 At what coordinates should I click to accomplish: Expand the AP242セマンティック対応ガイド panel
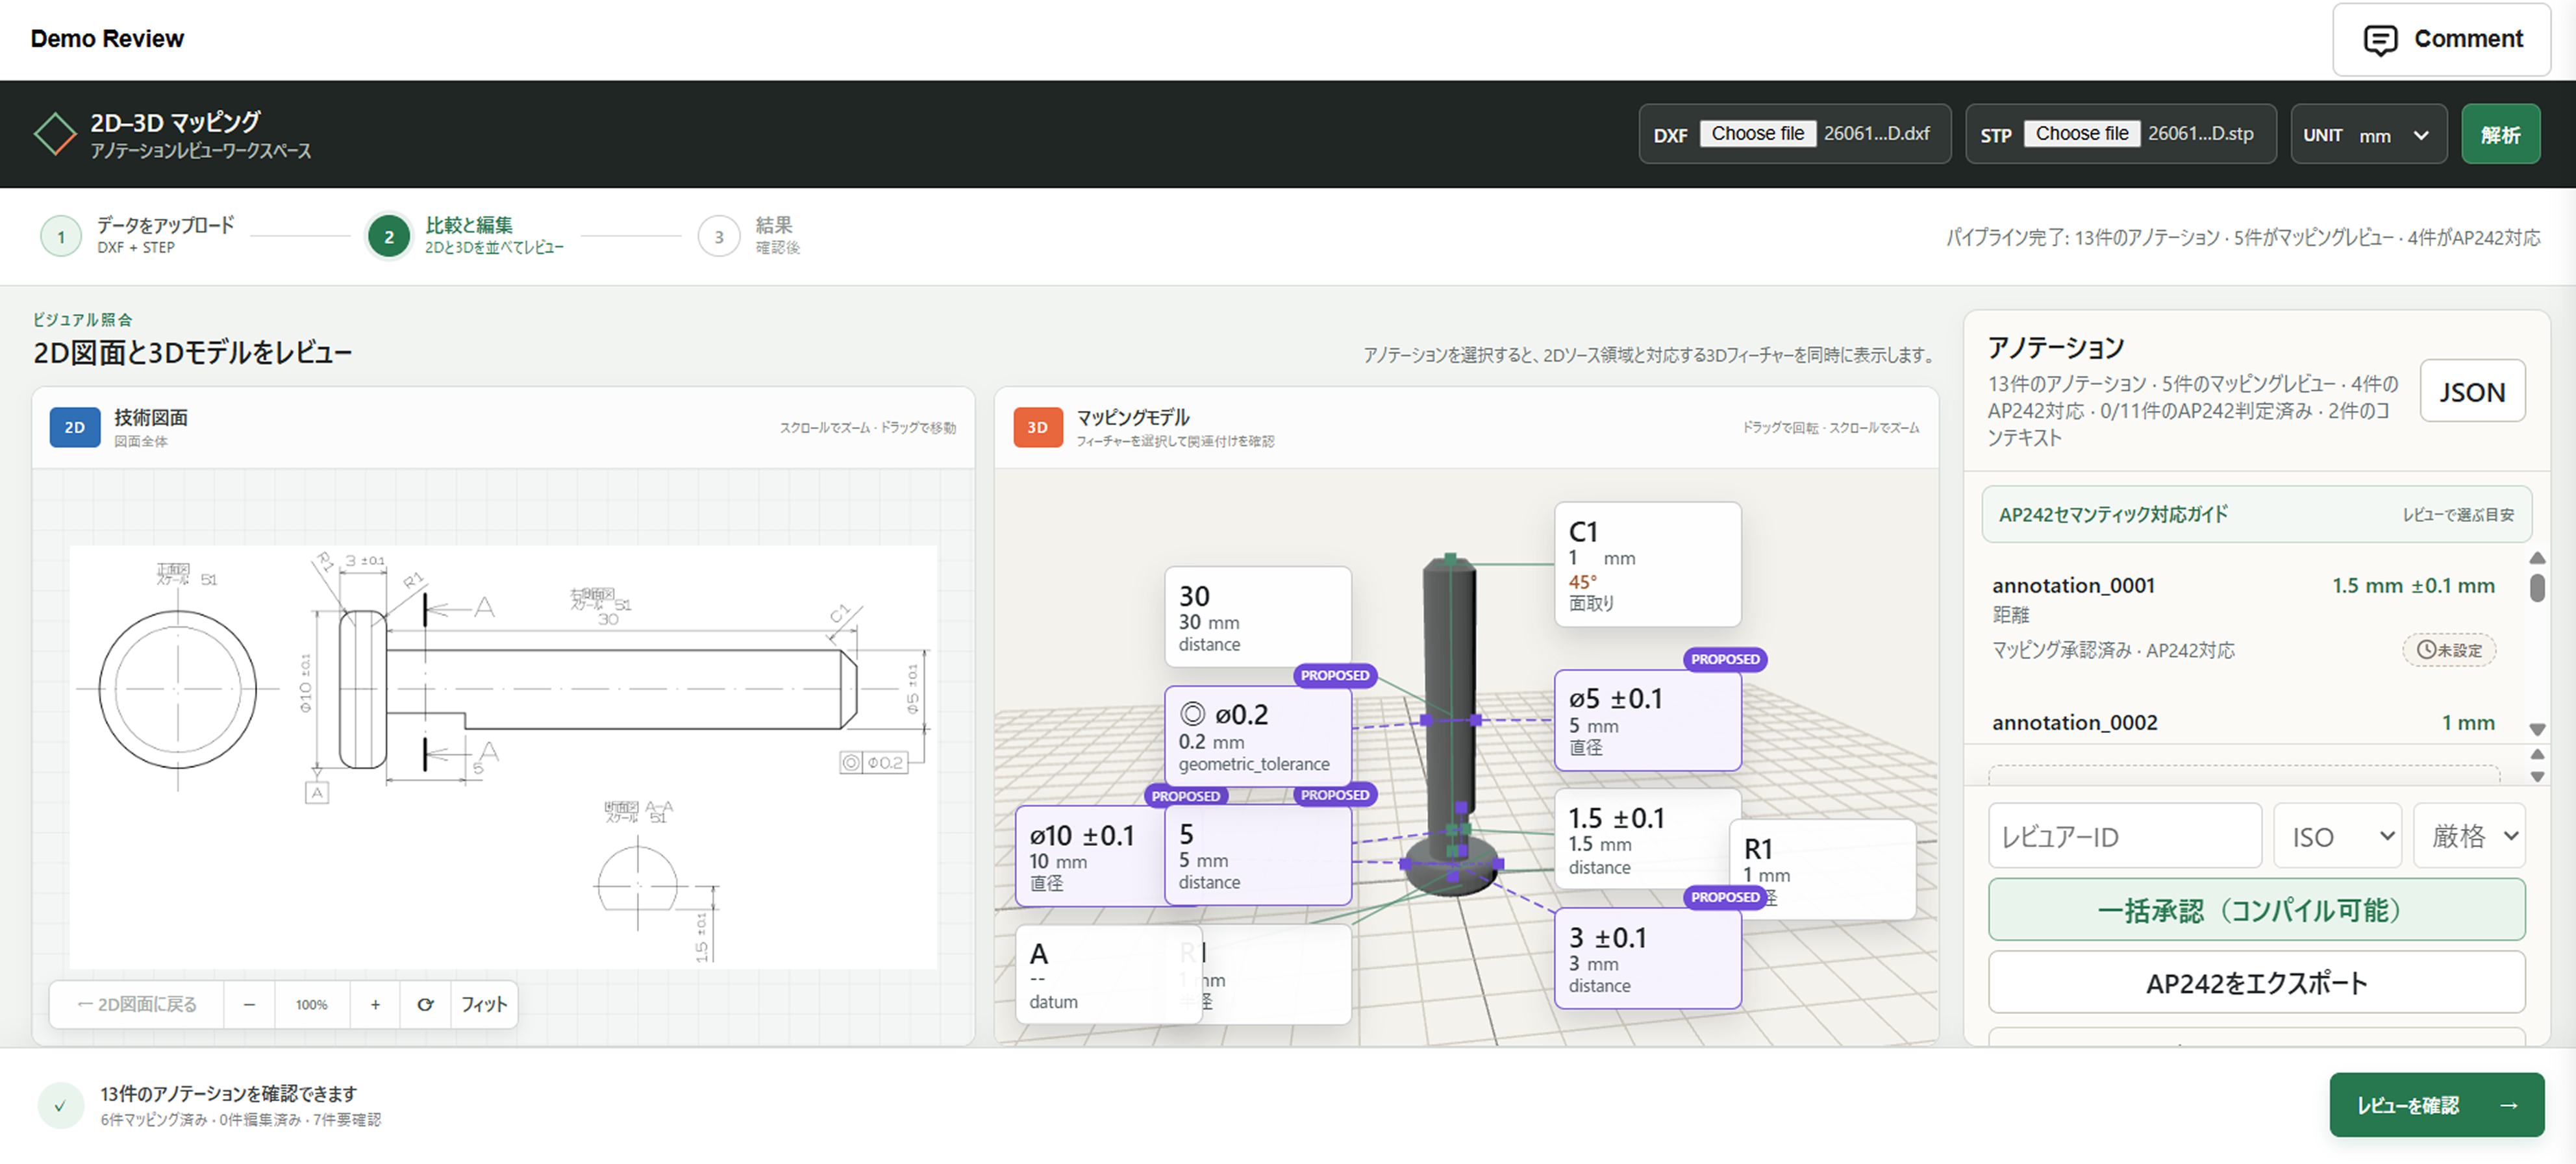point(2256,514)
